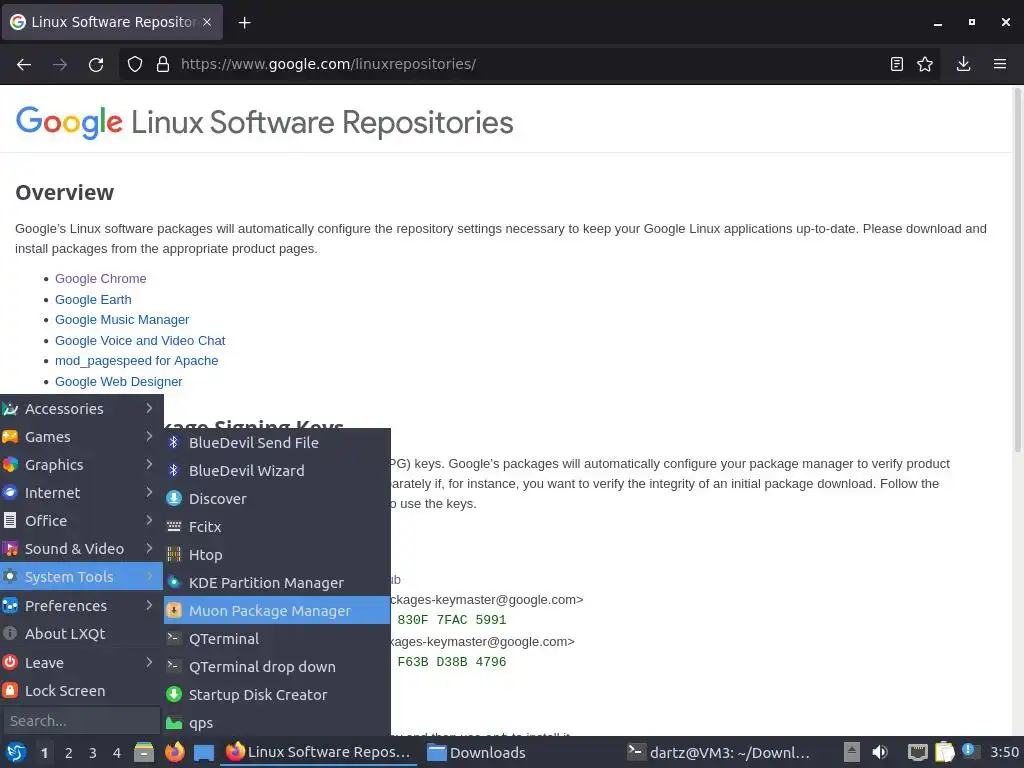This screenshot has width=1024, height=768.
Task: Switch to virtual desktop 1
Action: pos(44,753)
